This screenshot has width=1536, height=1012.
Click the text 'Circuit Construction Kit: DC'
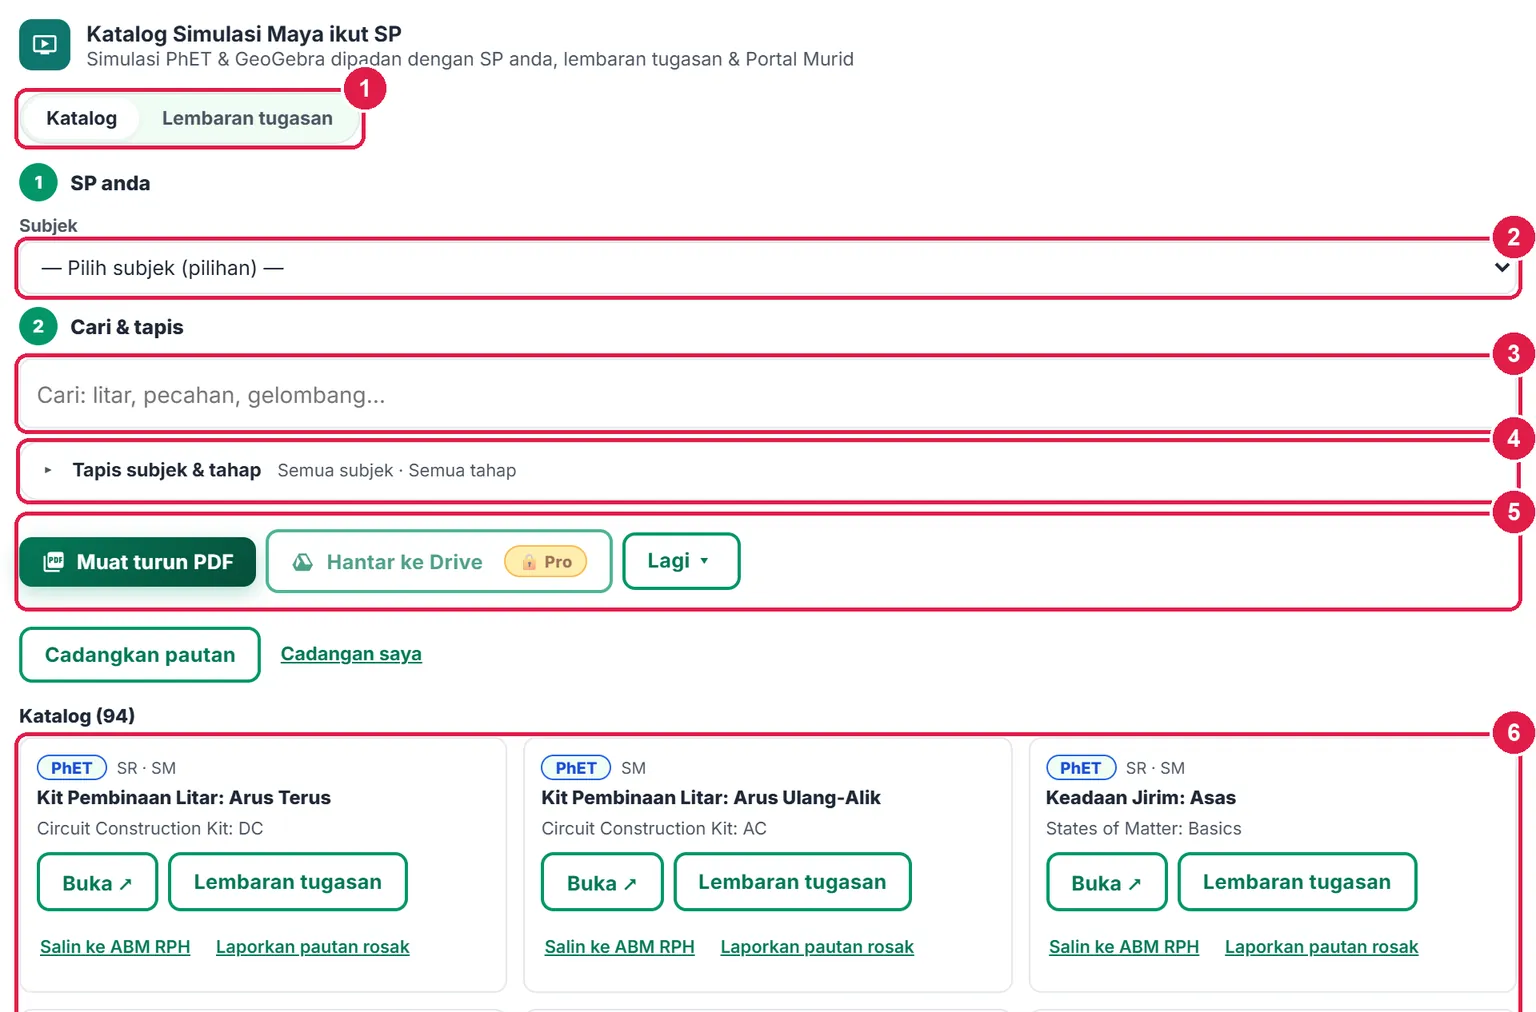150,829
